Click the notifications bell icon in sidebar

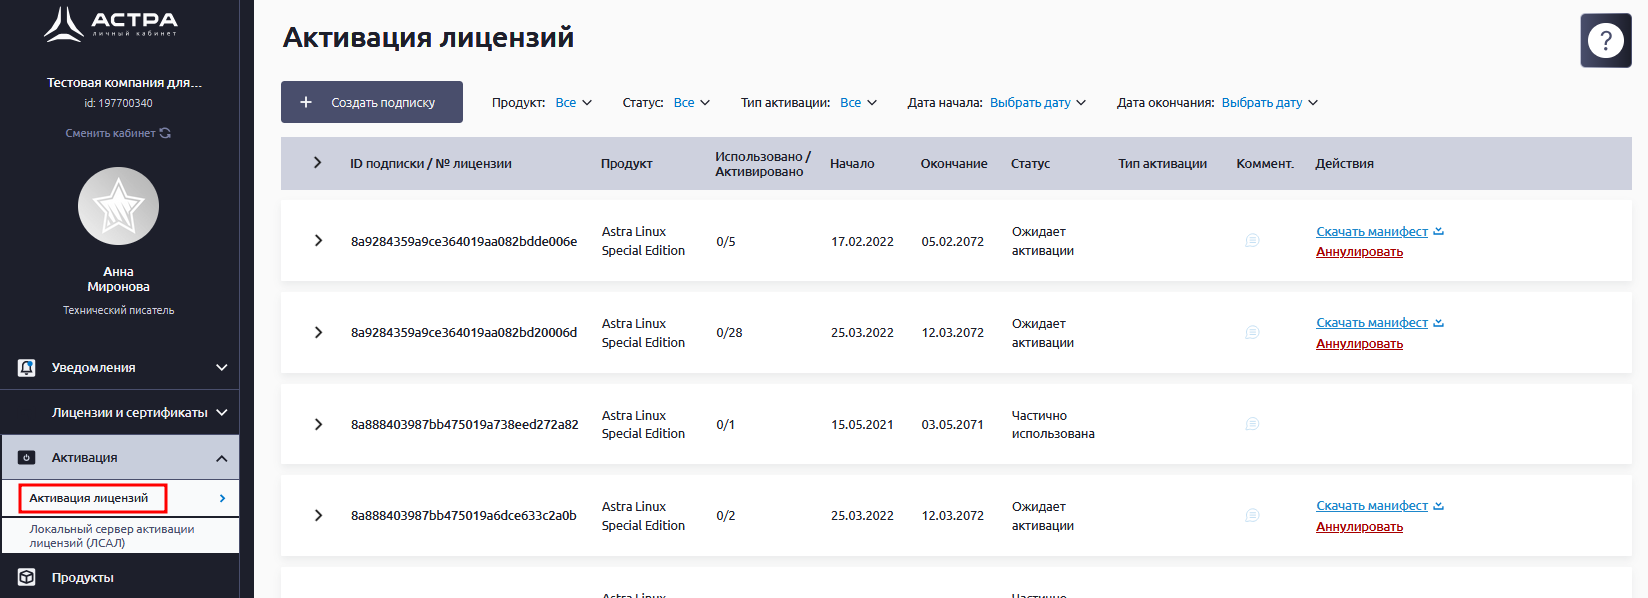(27, 368)
